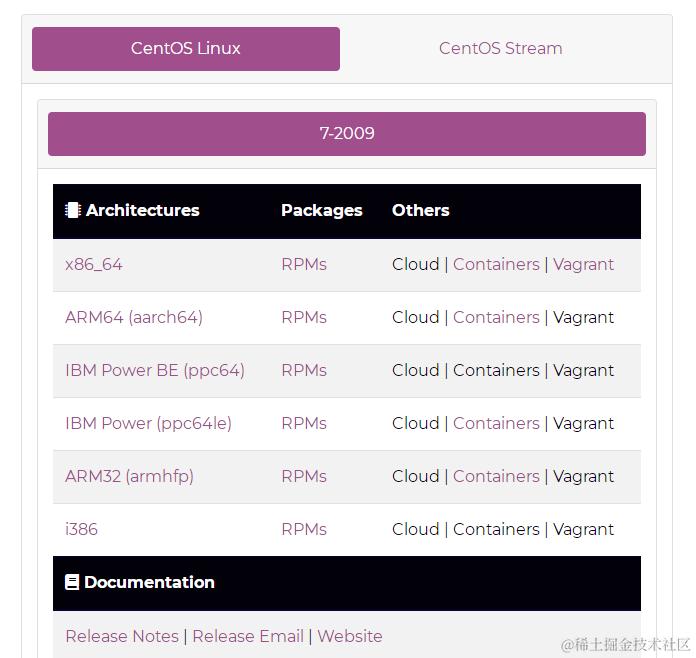The height and width of the screenshot is (658, 696).
Task: Open Containers link in ARM32 row
Action: pyautogui.click(x=496, y=476)
